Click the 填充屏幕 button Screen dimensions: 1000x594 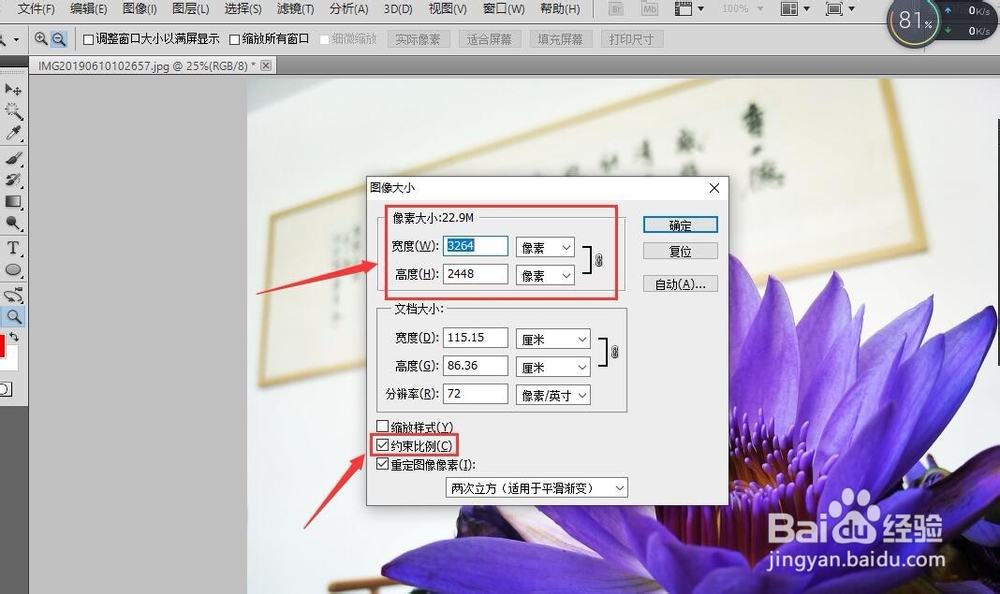coord(561,40)
